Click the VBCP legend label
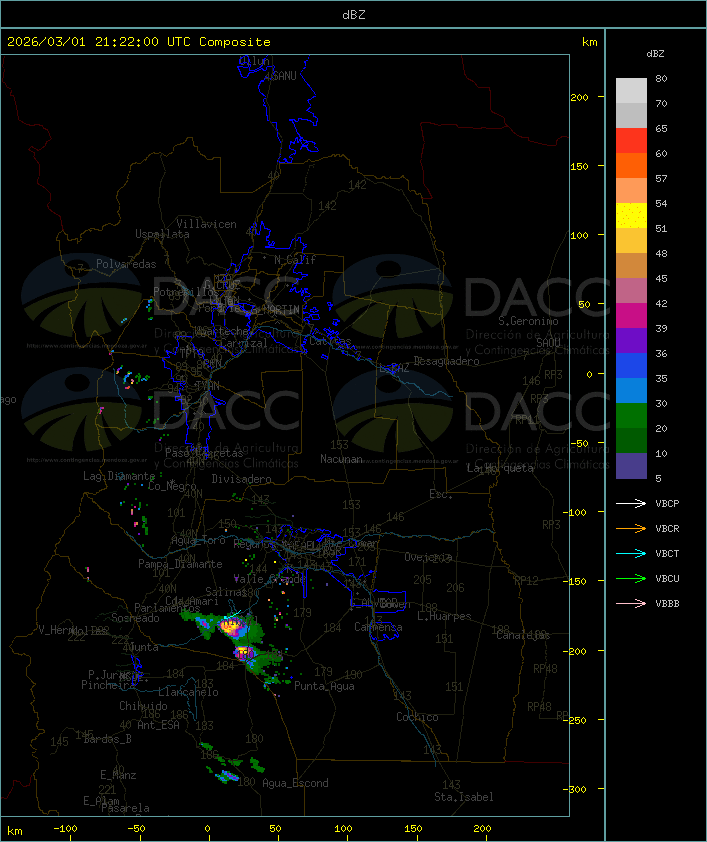707x842 pixels. tap(667, 504)
